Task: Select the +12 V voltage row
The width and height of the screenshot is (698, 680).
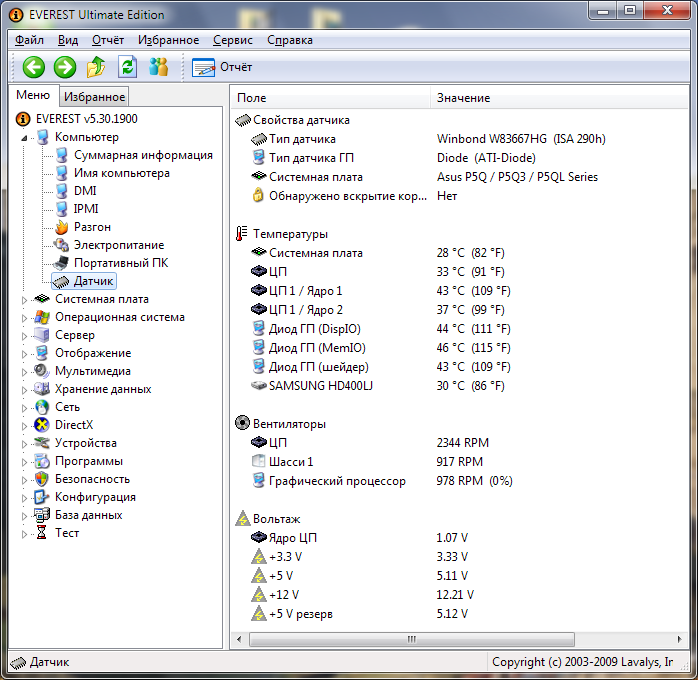Action: tap(459, 595)
